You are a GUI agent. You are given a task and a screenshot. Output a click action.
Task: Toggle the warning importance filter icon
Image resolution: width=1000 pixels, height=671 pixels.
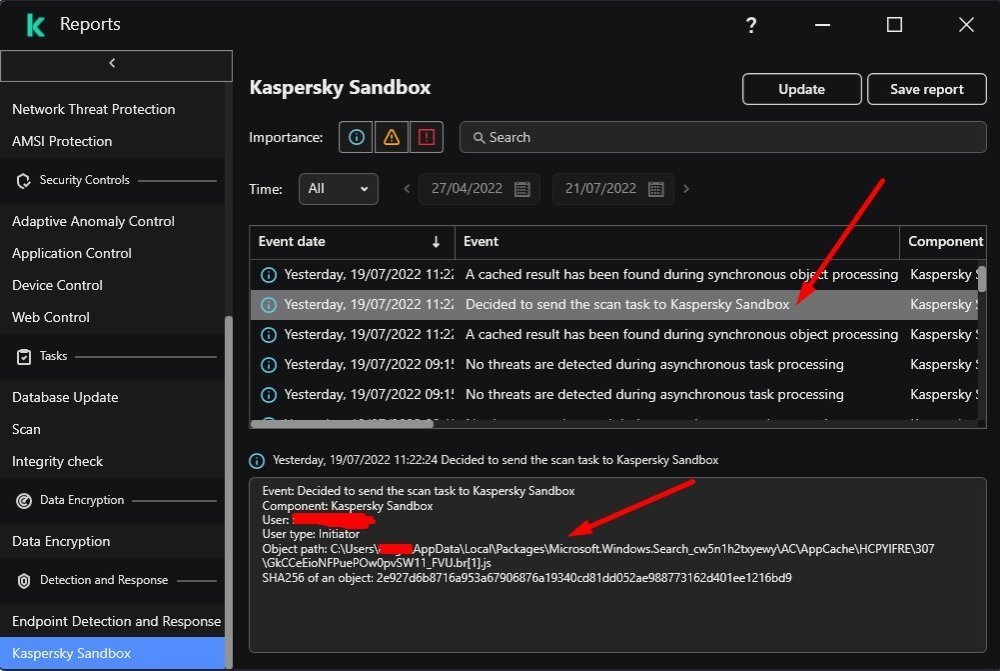pos(391,138)
